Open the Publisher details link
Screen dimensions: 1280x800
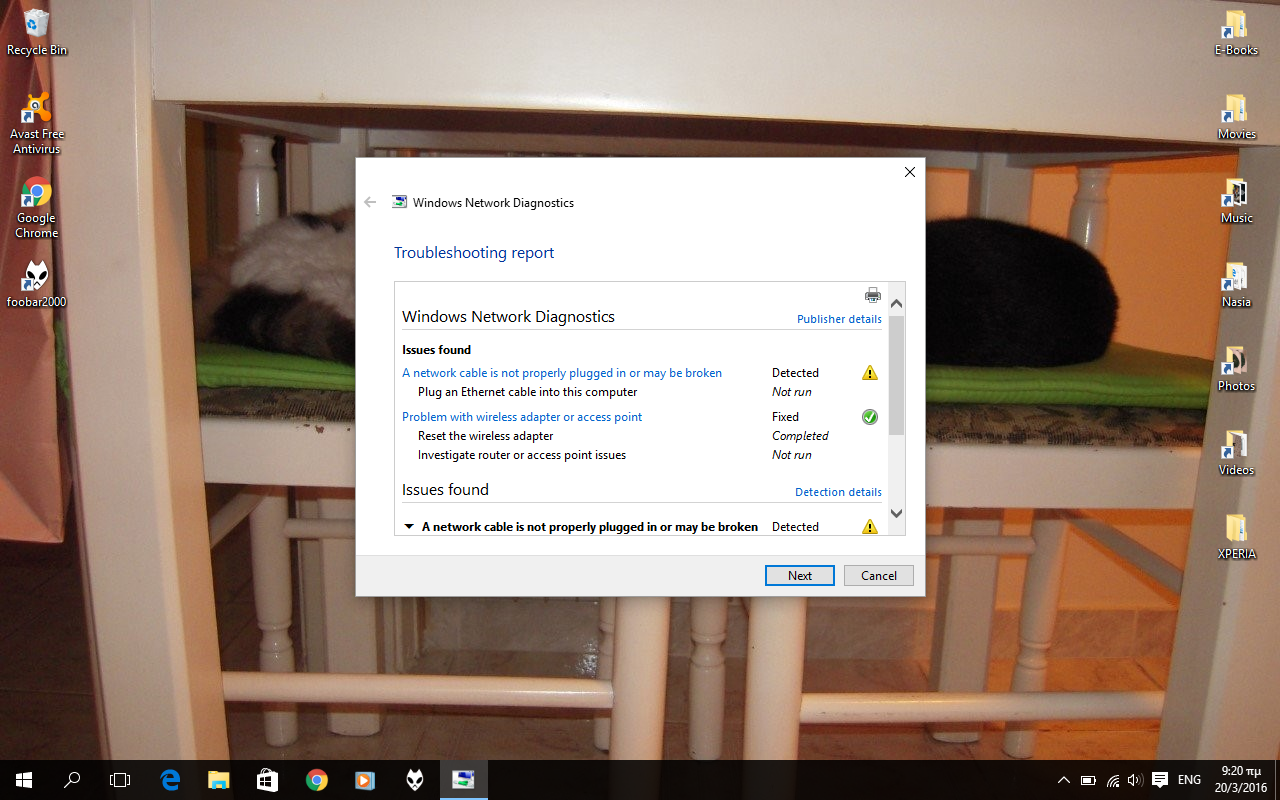(839, 319)
